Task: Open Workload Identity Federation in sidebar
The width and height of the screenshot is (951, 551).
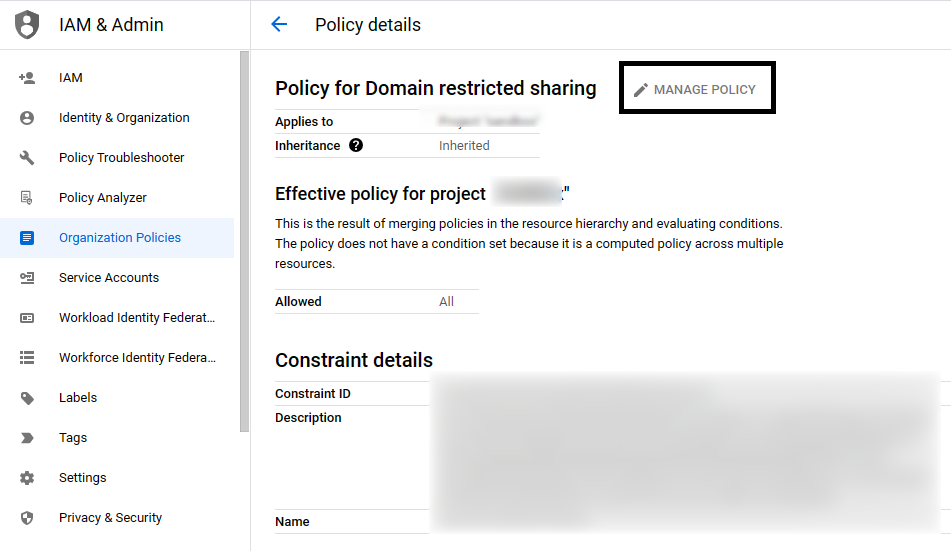Action: 137,318
